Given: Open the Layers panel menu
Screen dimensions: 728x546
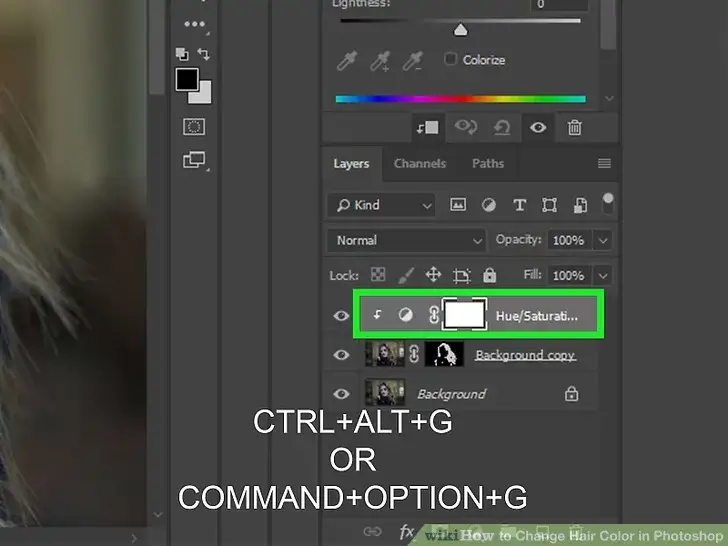Looking at the screenshot, I should 604,163.
